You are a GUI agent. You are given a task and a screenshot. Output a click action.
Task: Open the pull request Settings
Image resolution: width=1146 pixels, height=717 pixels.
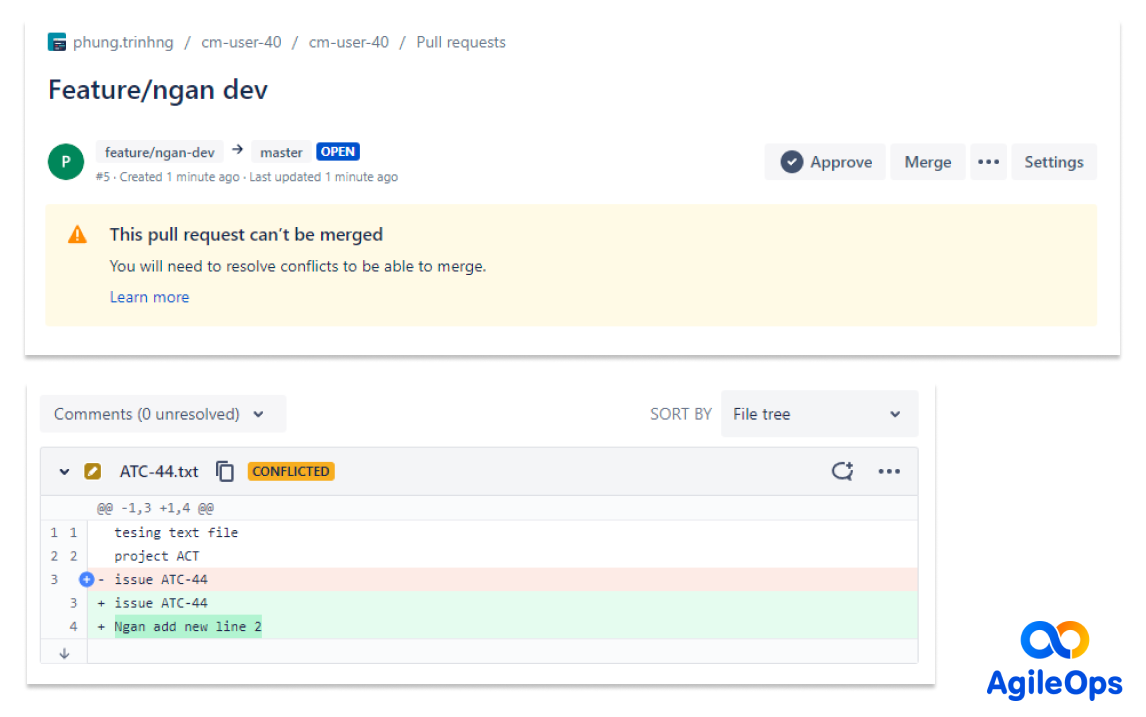[x=1054, y=161]
